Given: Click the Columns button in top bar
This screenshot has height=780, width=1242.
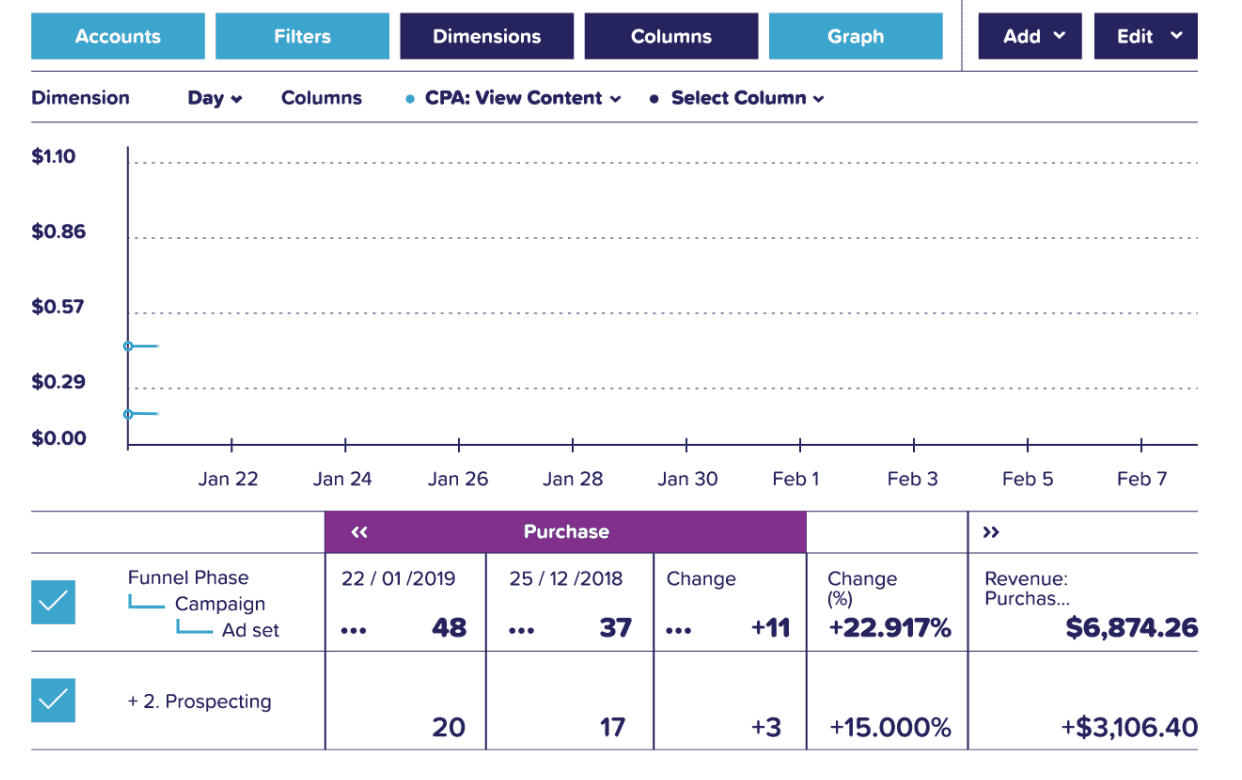Looking at the screenshot, I should [x=671, y=37].
